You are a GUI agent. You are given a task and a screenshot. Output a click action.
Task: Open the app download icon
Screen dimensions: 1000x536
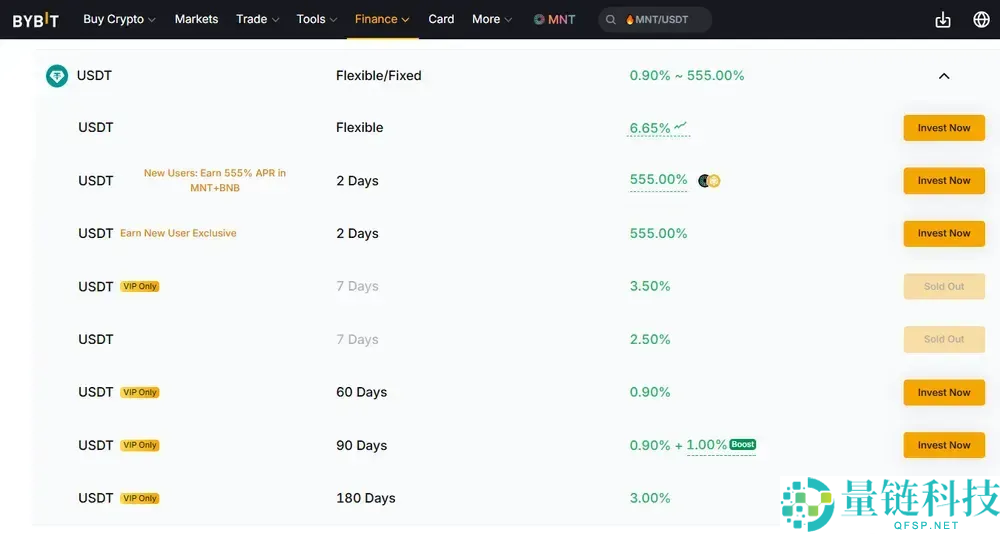coord(943,20)
